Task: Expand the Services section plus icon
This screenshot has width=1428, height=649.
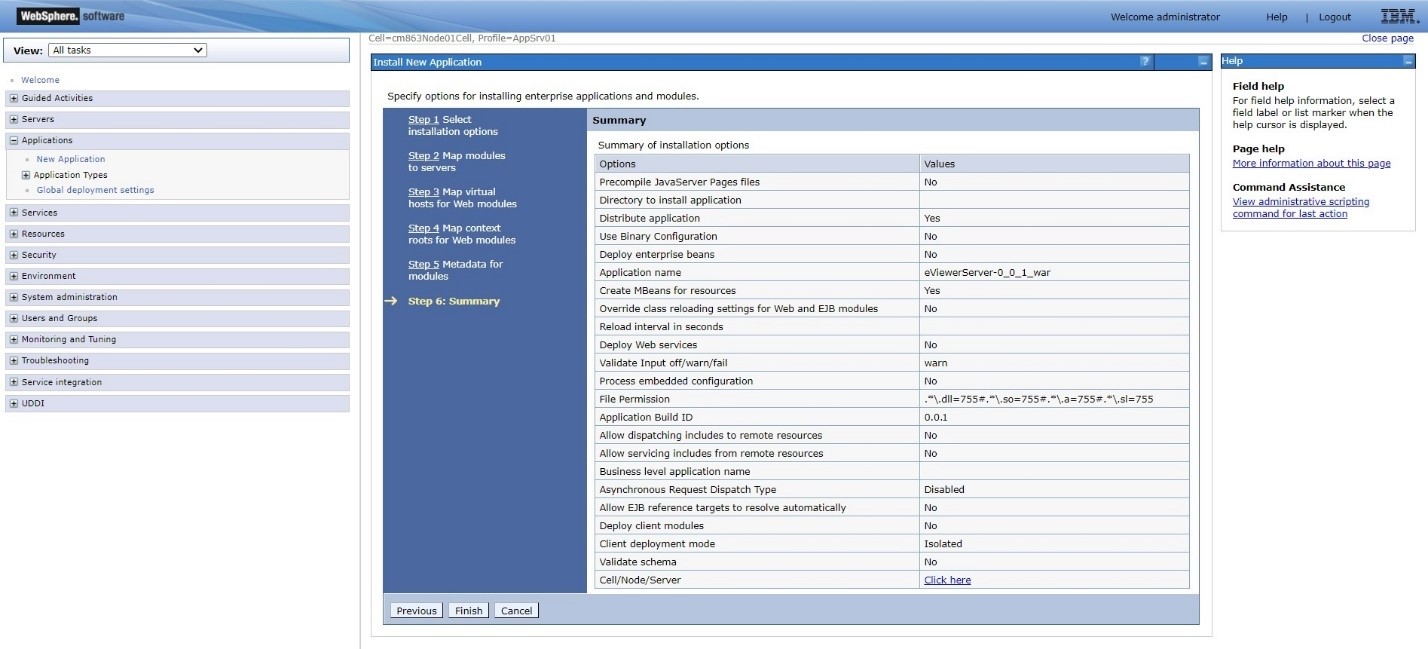Action: point(13,213)
